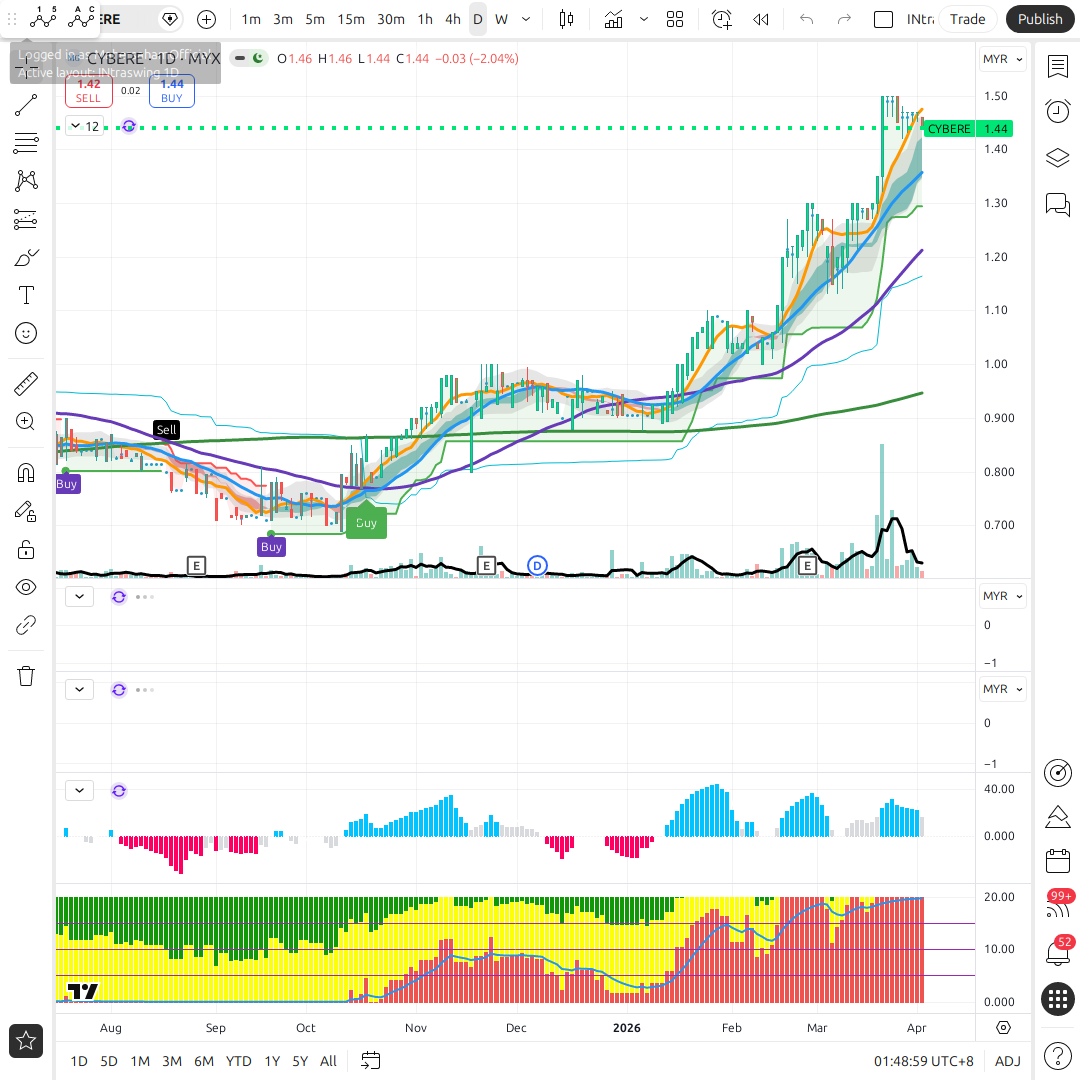Open the indicators menu in top toolbar
The height and width of the screenshot is (1080, 1080).
(x=614, y=19)
